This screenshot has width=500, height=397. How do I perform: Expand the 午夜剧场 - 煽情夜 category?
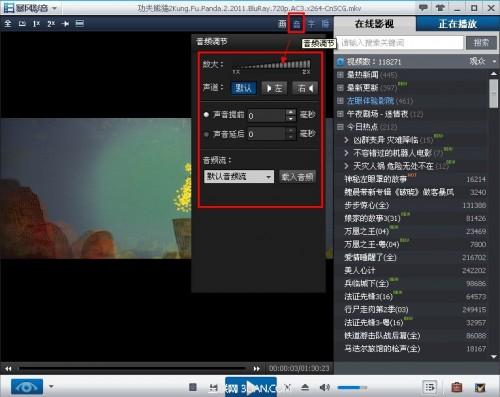coord(340,114)
